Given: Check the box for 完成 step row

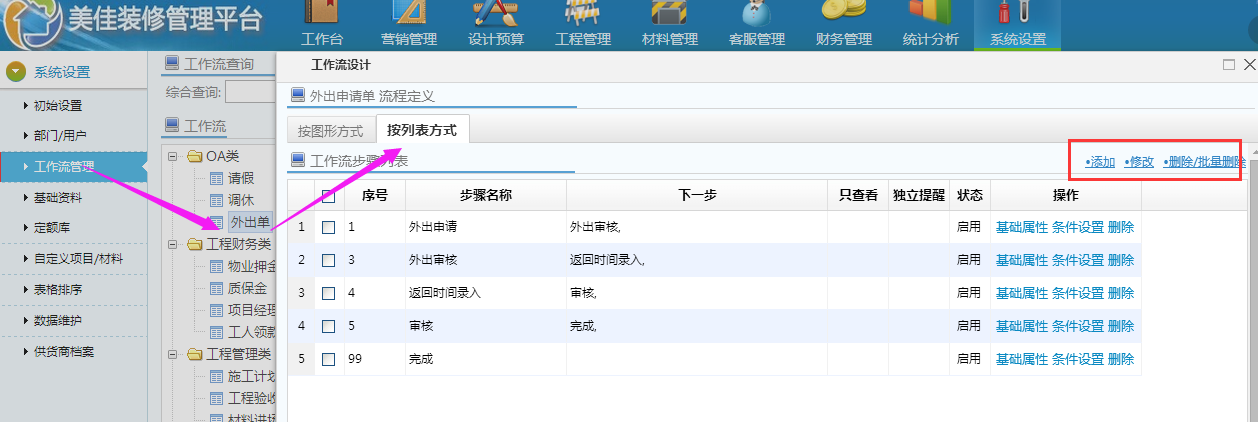Looking at the screenshot, I should (x=329, y=359).
